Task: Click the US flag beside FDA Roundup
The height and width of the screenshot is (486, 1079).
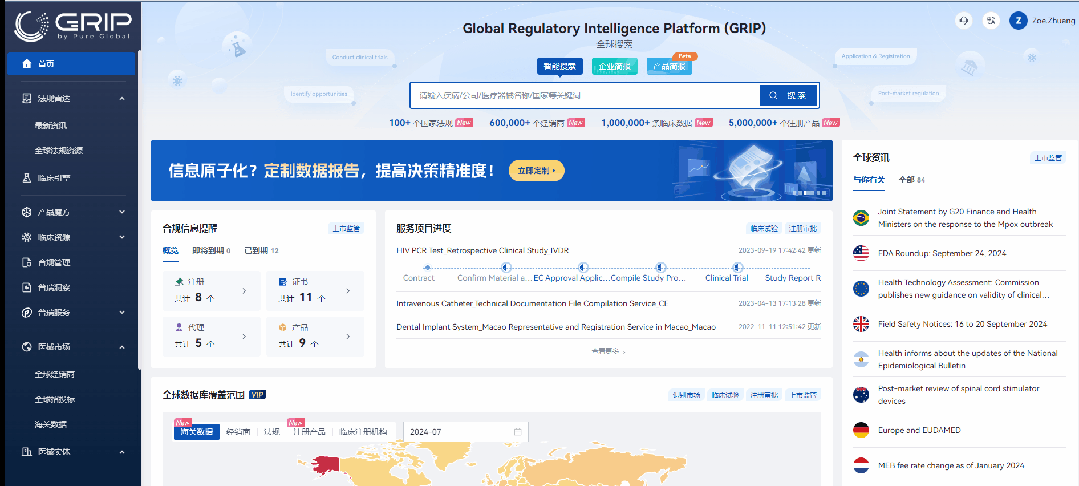Action: point(861,253)
